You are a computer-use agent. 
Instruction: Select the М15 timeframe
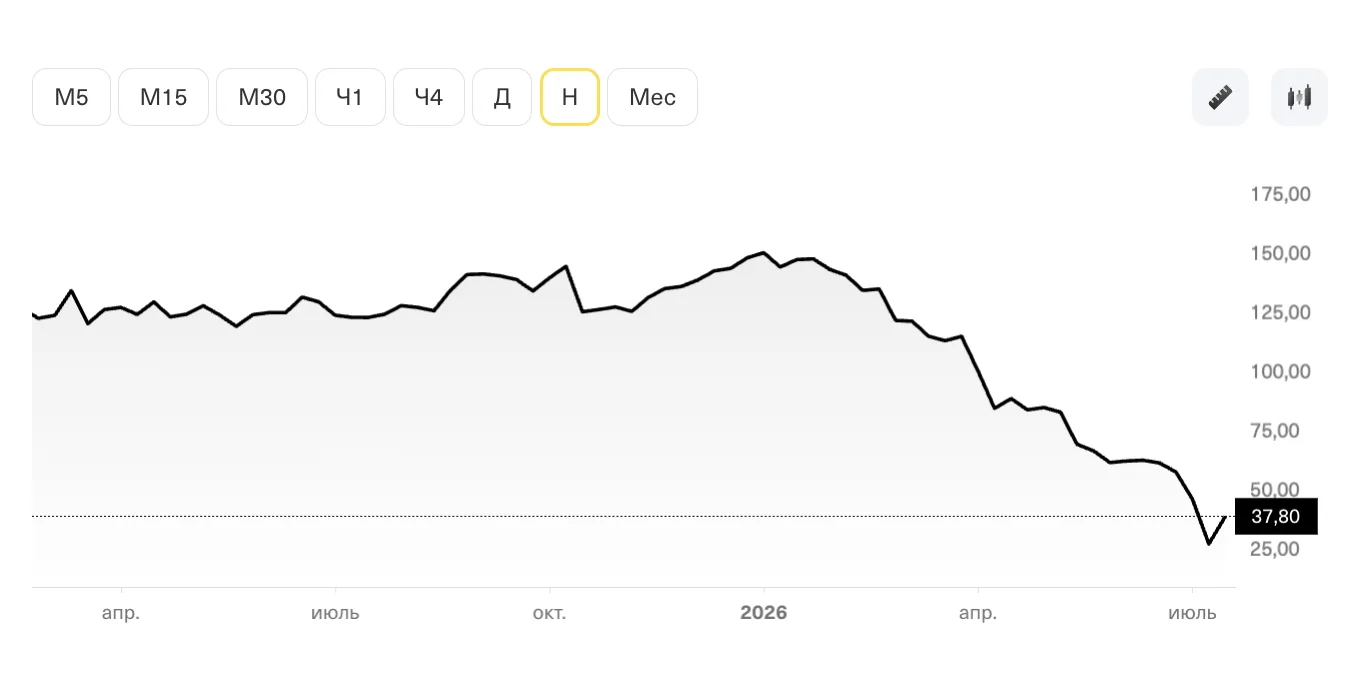point(163,97)
